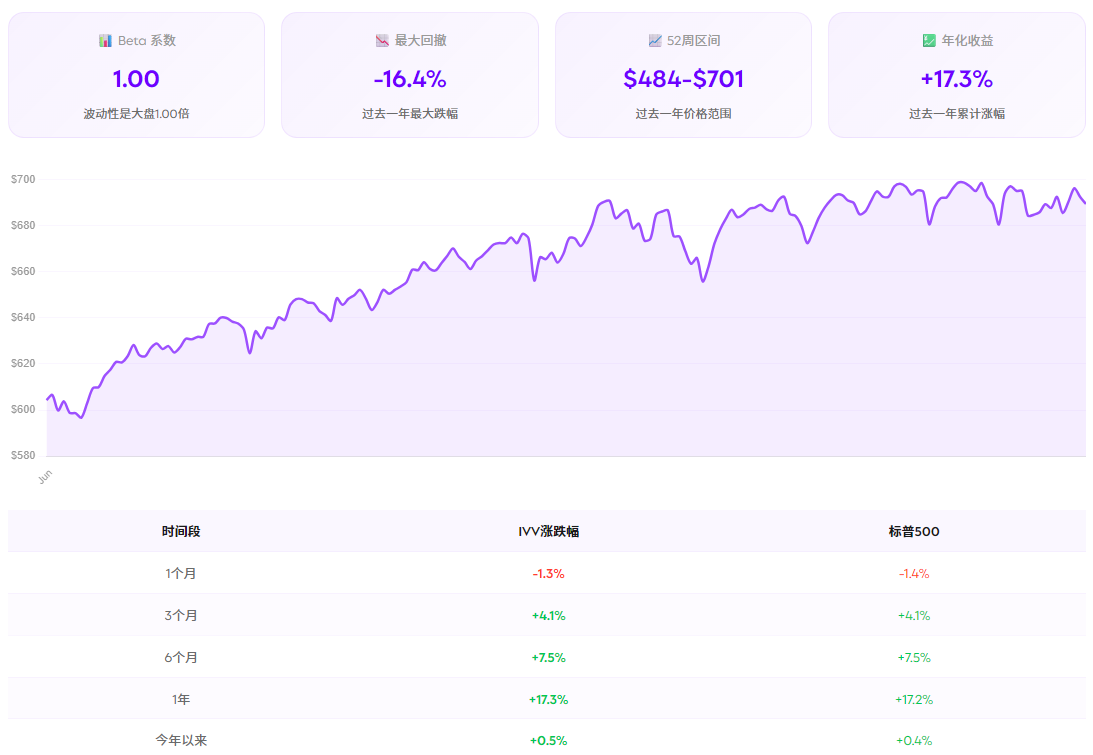Screen dimensions: 1093x755
Task: Expand the 1年 row details
Action: (x=546, y=700)
